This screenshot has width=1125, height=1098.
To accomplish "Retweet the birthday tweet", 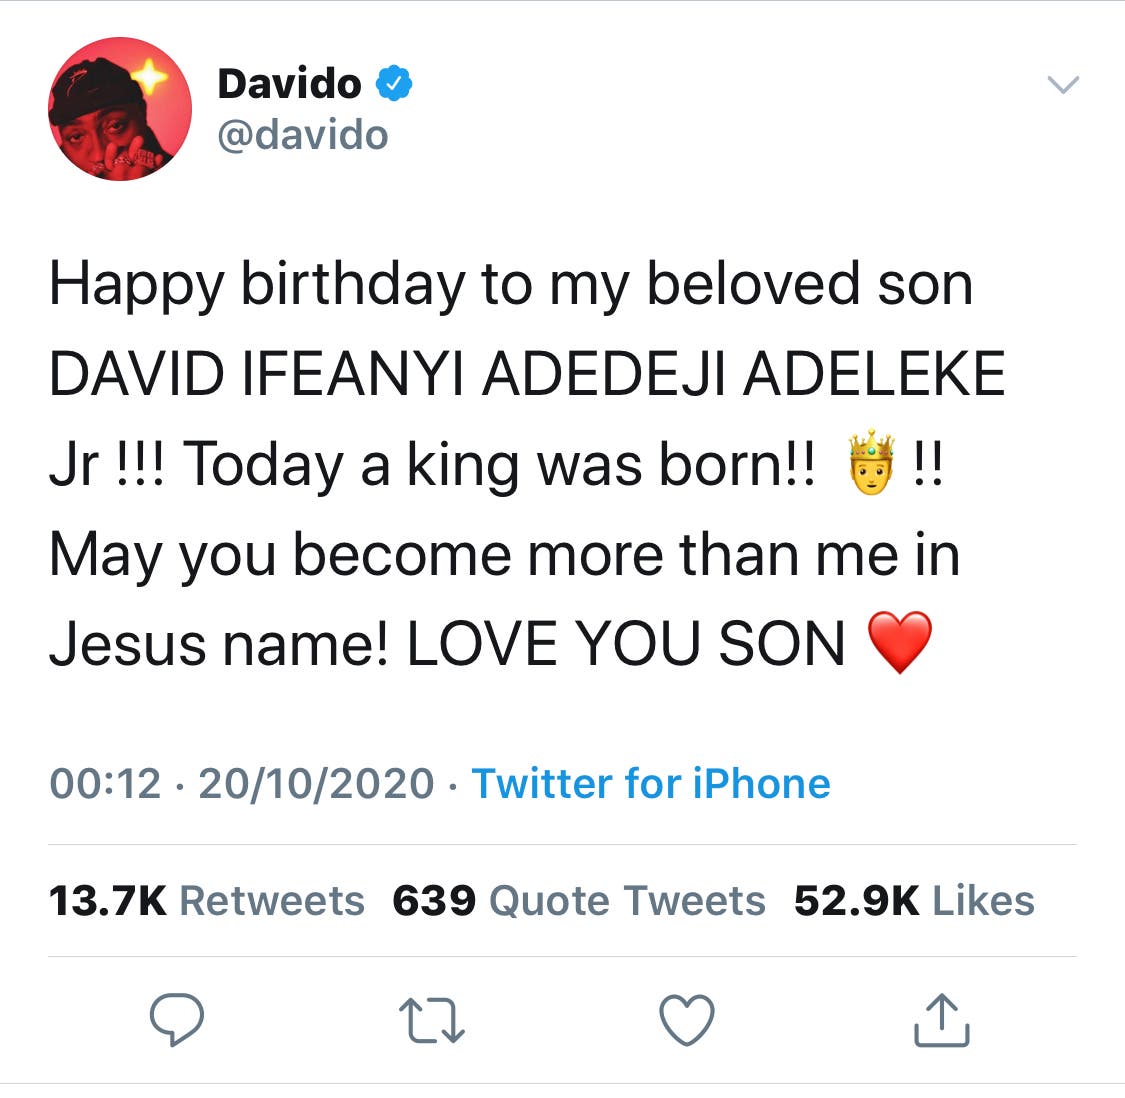I will coord(431,1021).
